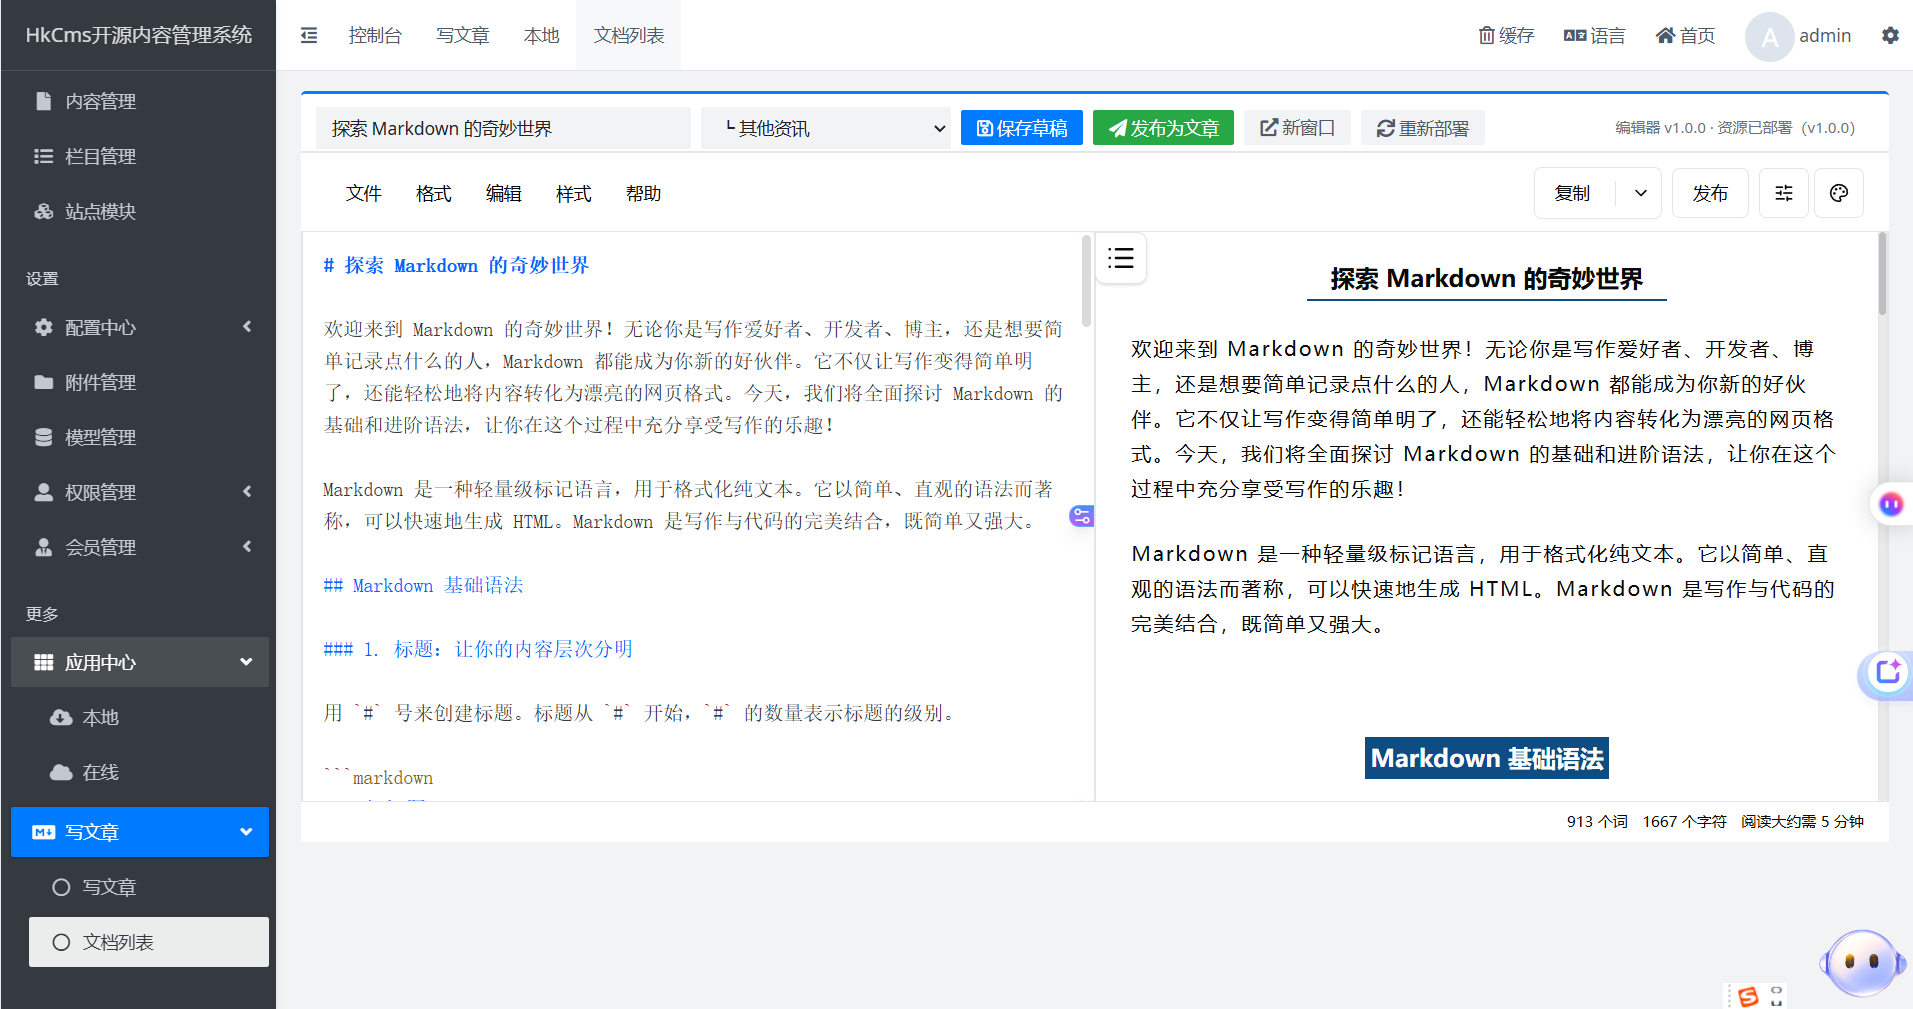The height and width of the screenshot is (1009, 1913).
Task: Click the 保存草稿 button
Action: 1022,128
